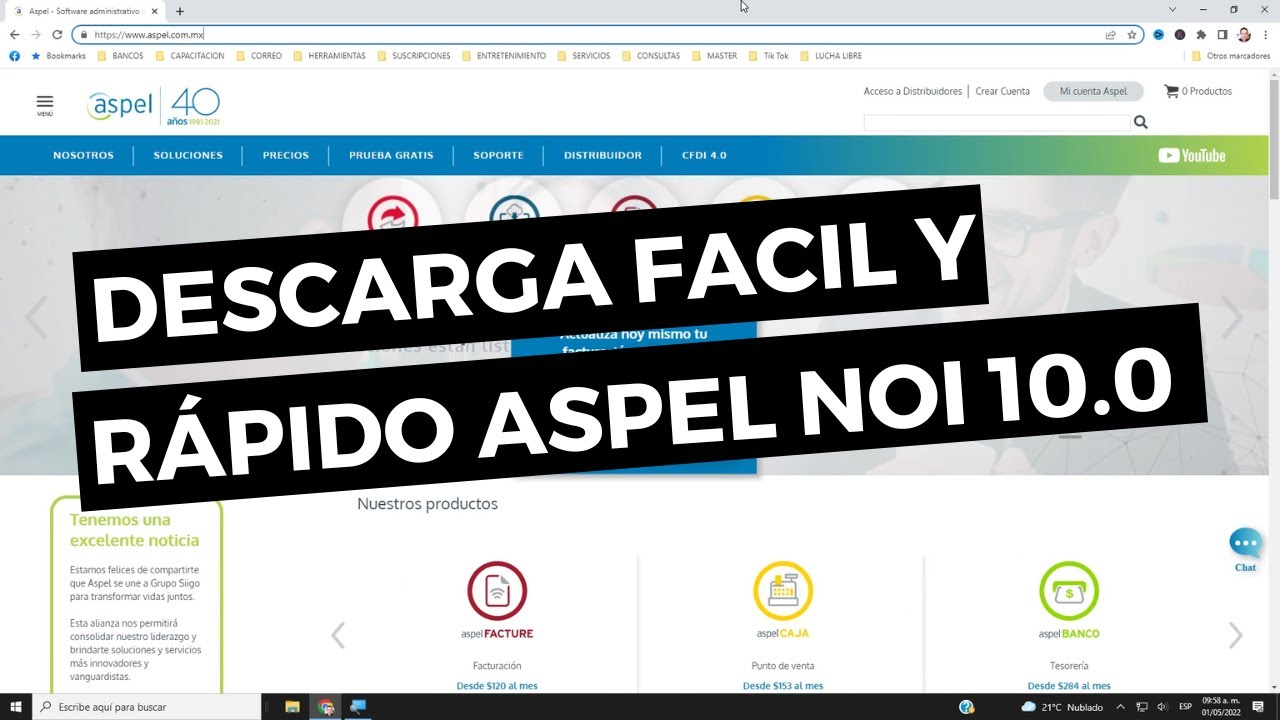Click the taskbar help question mark icon

[x=967, y=707]
